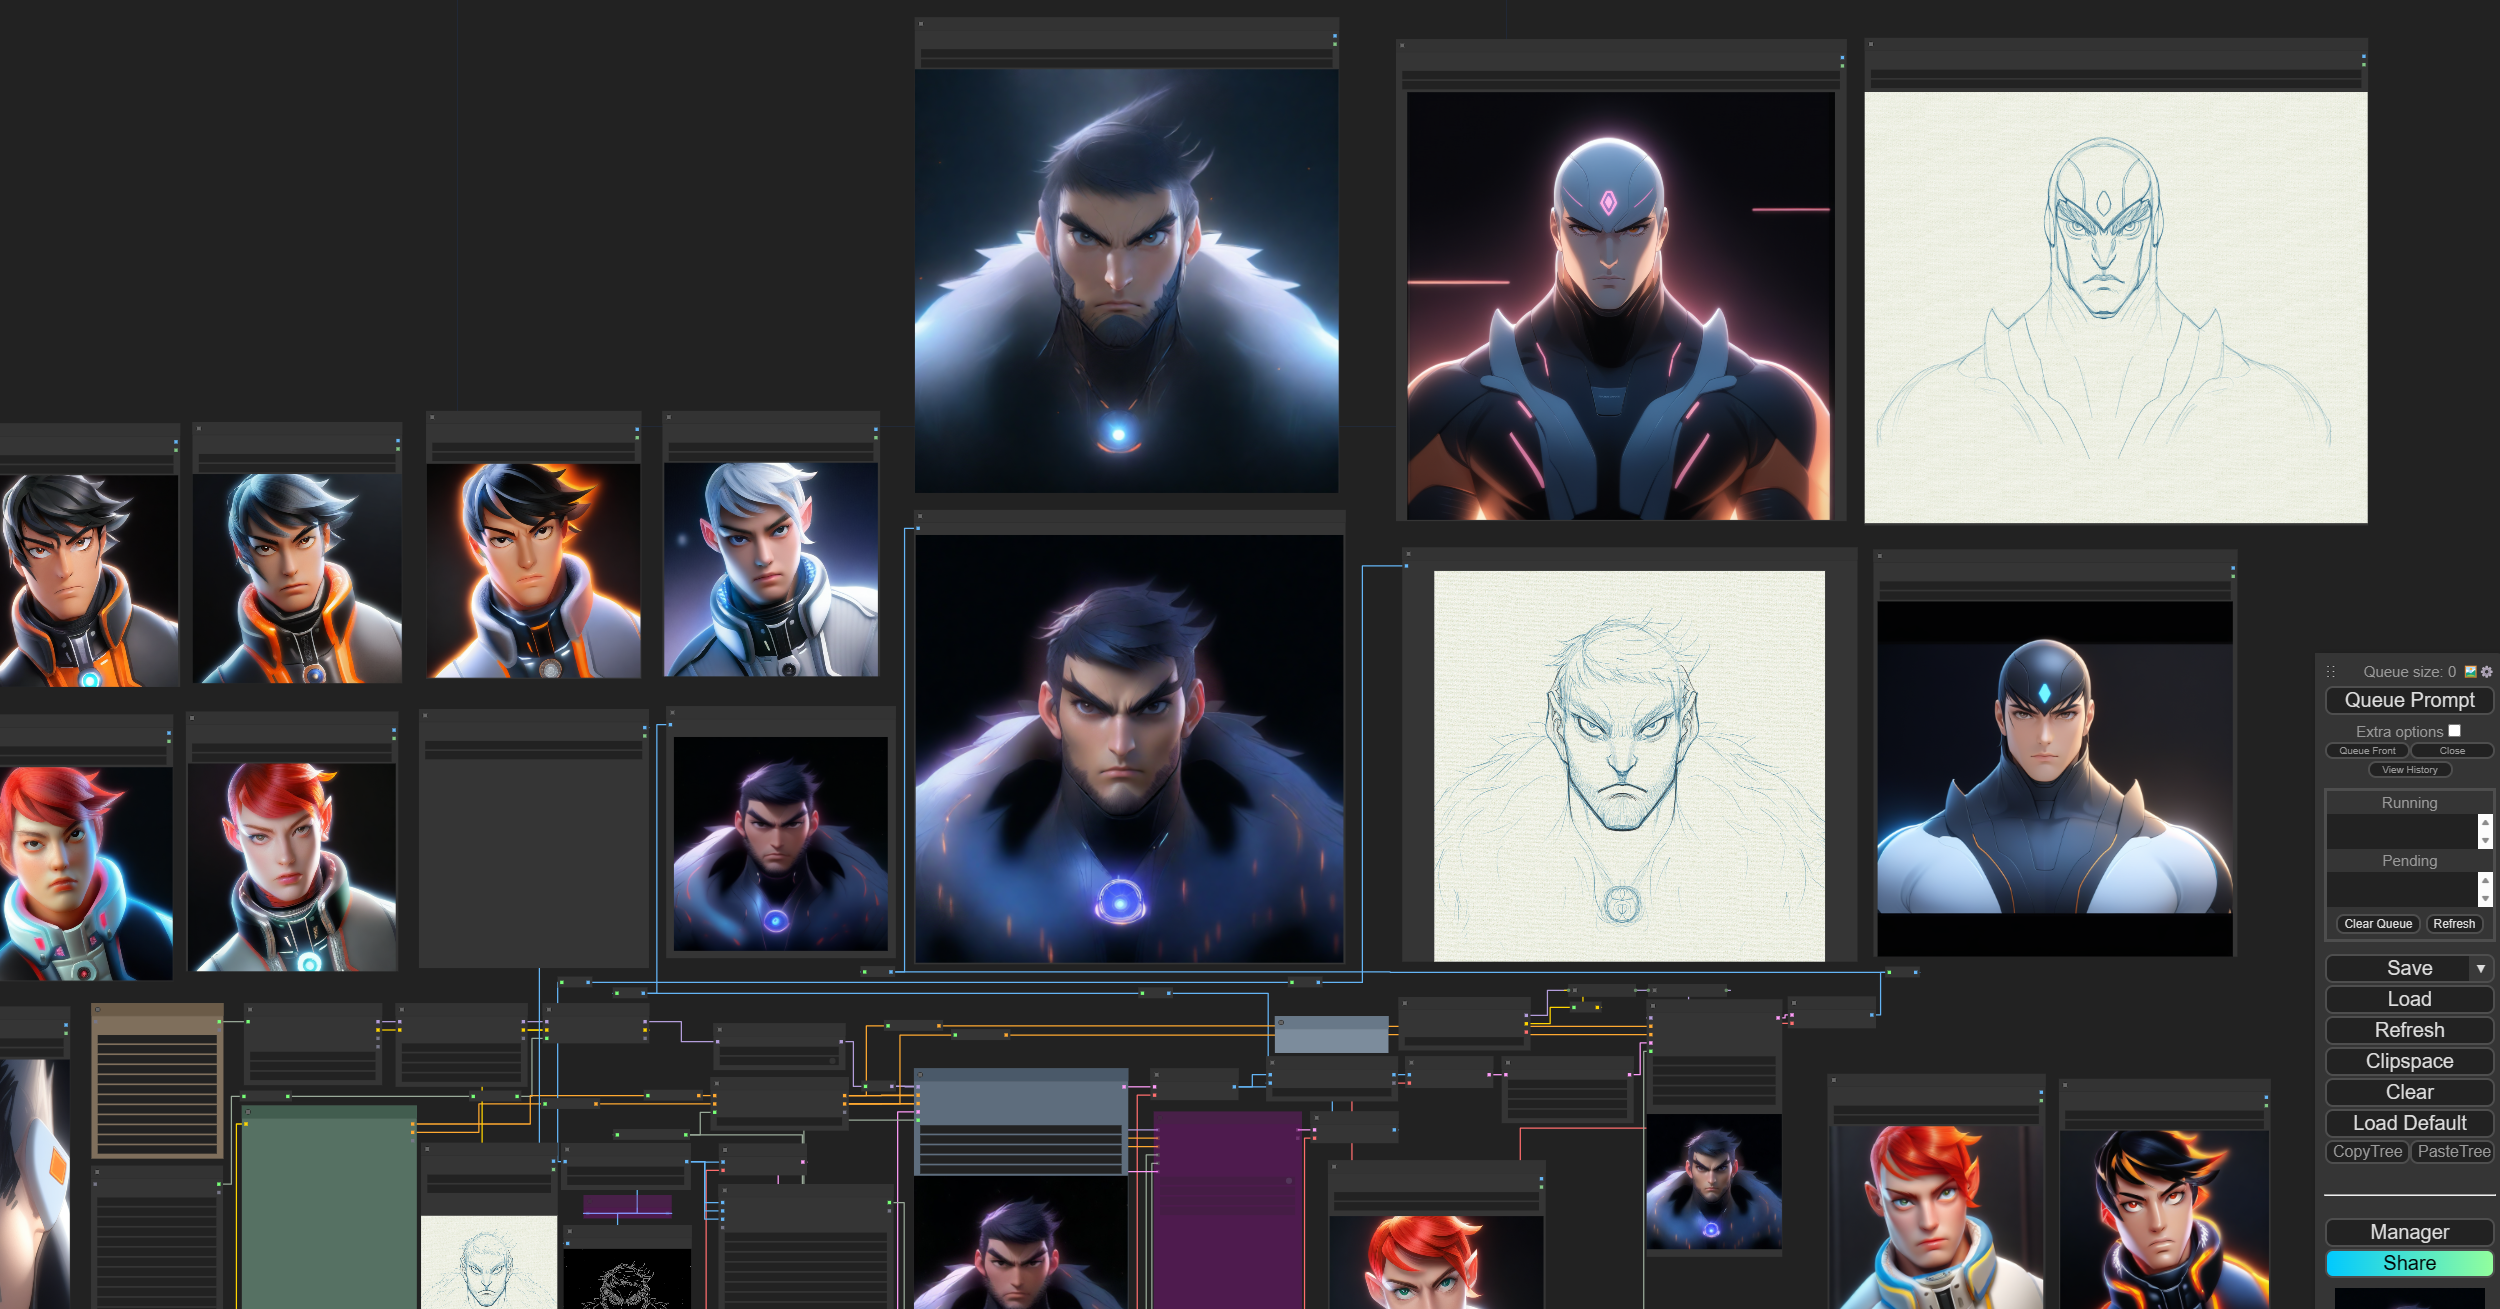2500x1309 pixels.
Task: Grab the queue panel drag handle
Action: pos(2331,672)
